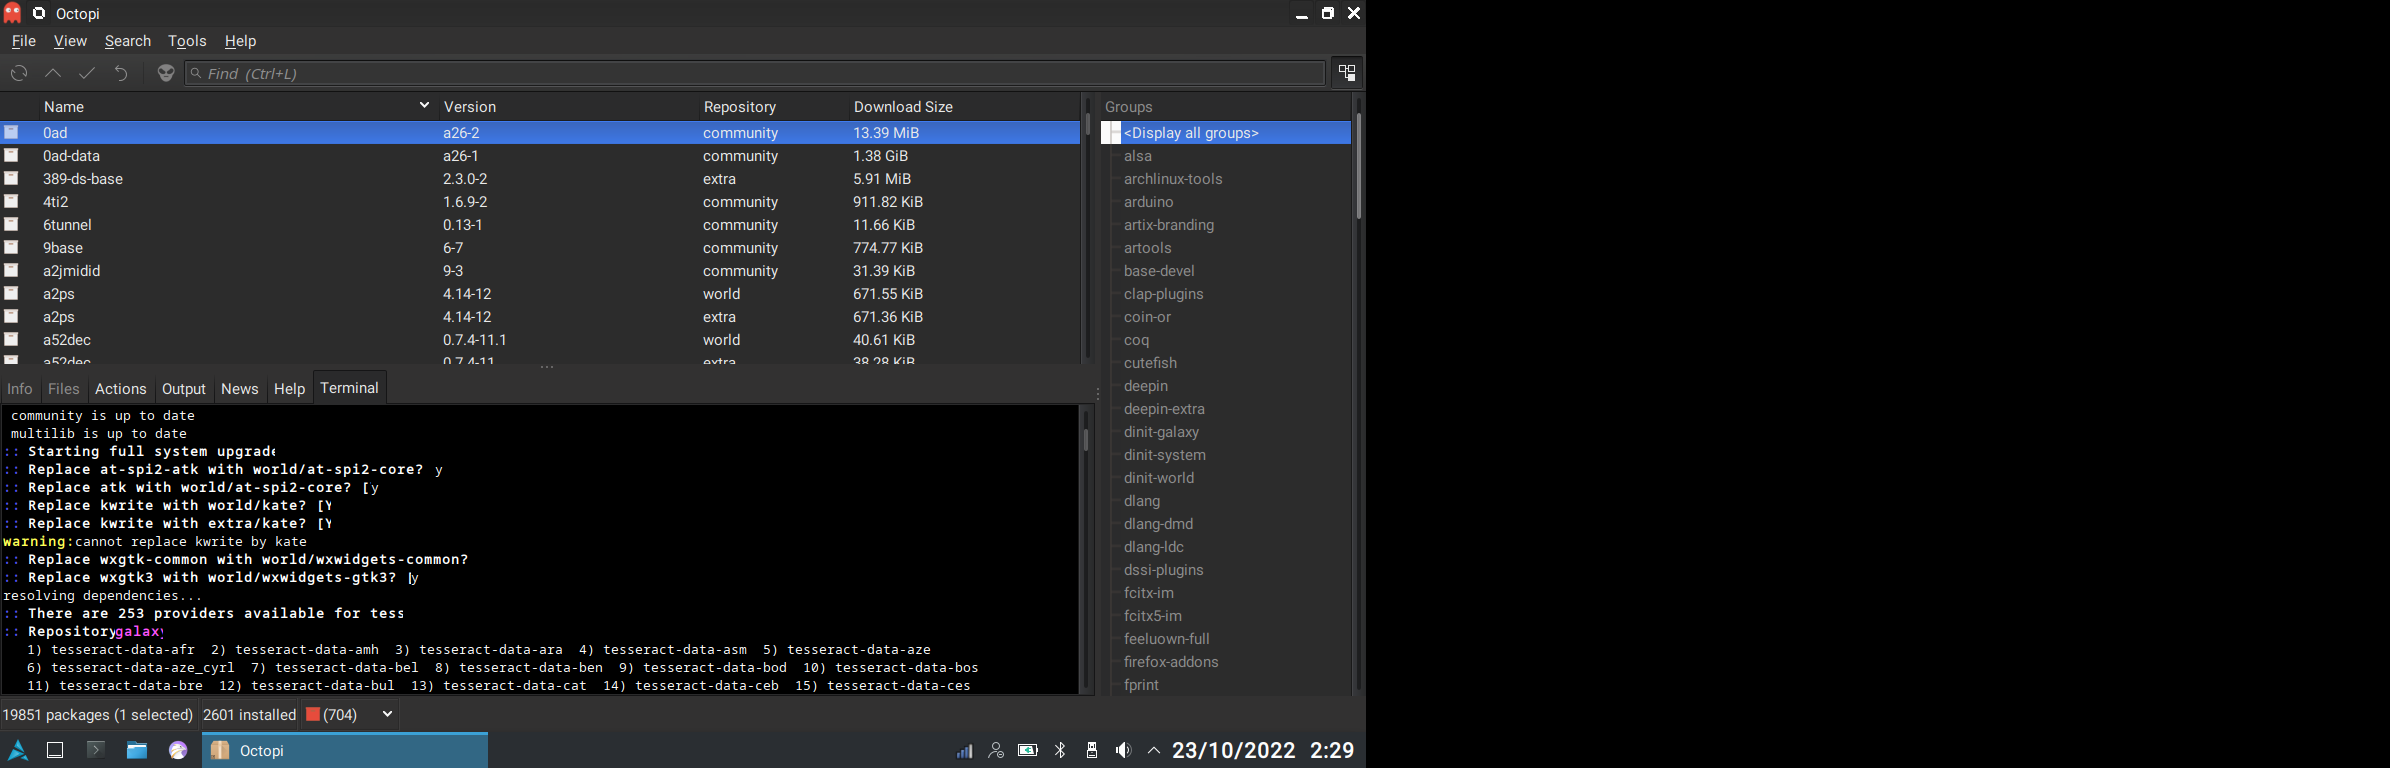Screen dimensions: 2390x768
Task: Select the deepin-extra group
Action: tap(1164, 408)
